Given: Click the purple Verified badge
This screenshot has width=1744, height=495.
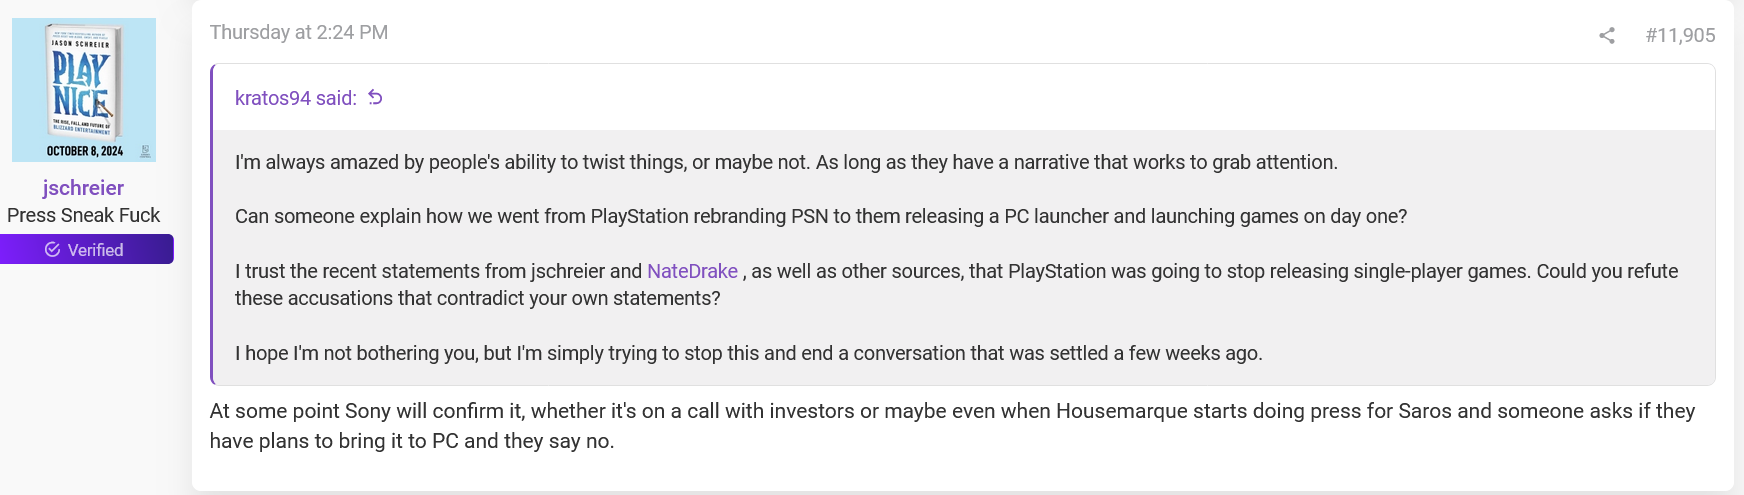Looking at the screenshot, I should point(87,250).
